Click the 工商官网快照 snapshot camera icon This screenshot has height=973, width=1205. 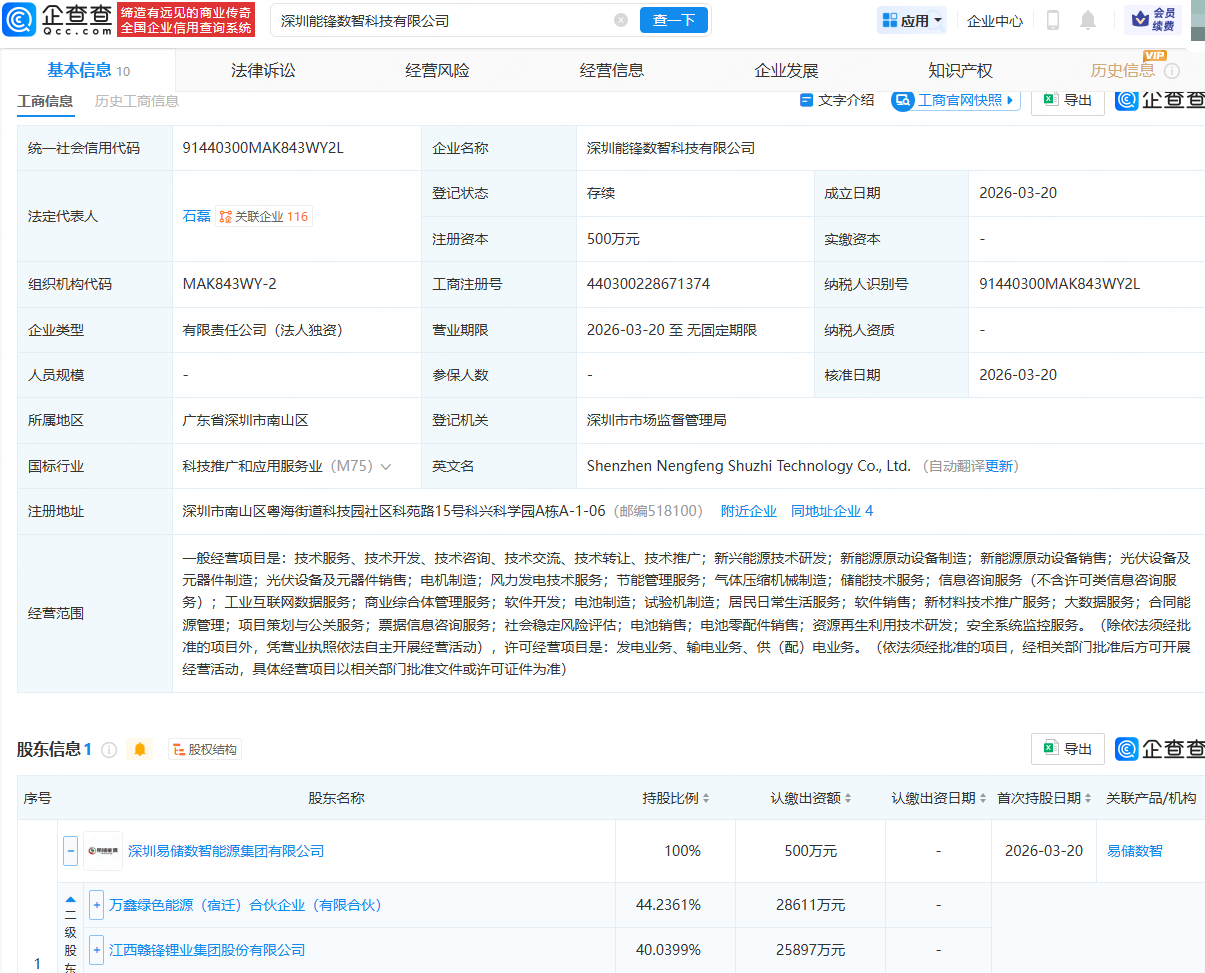(x=903, y=100)
